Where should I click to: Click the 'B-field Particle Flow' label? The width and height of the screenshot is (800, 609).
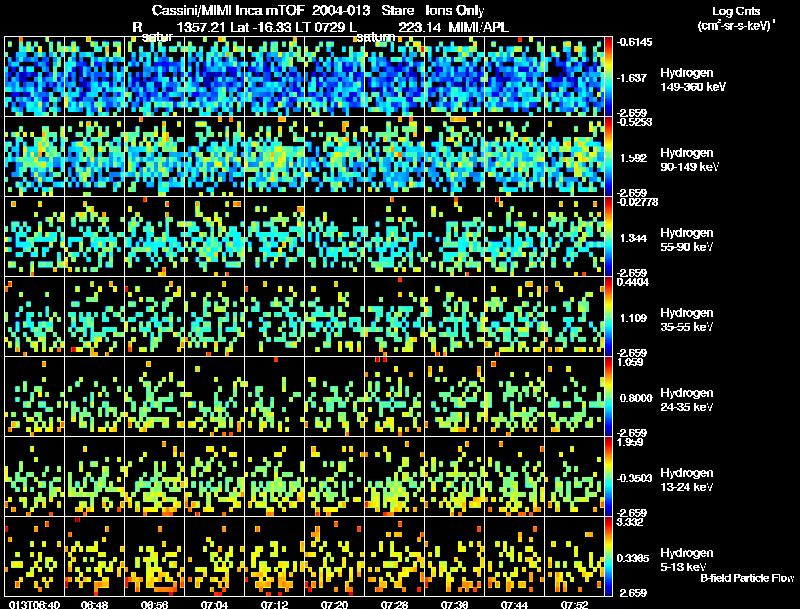(x=747, y=578)
